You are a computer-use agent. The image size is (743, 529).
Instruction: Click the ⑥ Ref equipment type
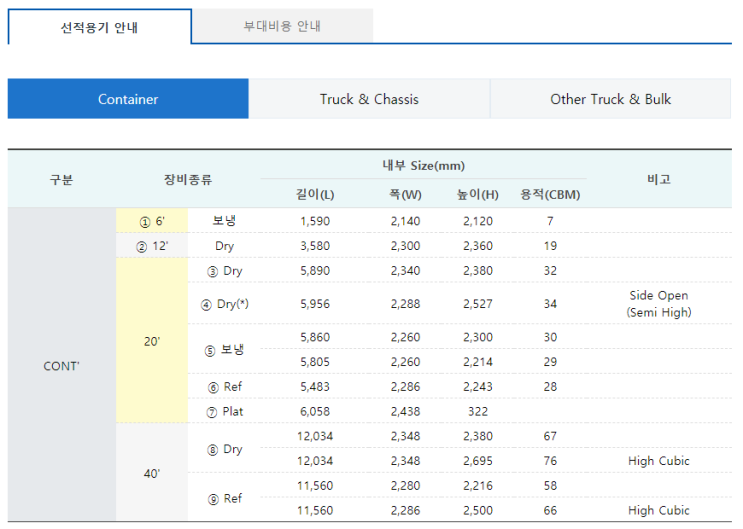point(225,387)
